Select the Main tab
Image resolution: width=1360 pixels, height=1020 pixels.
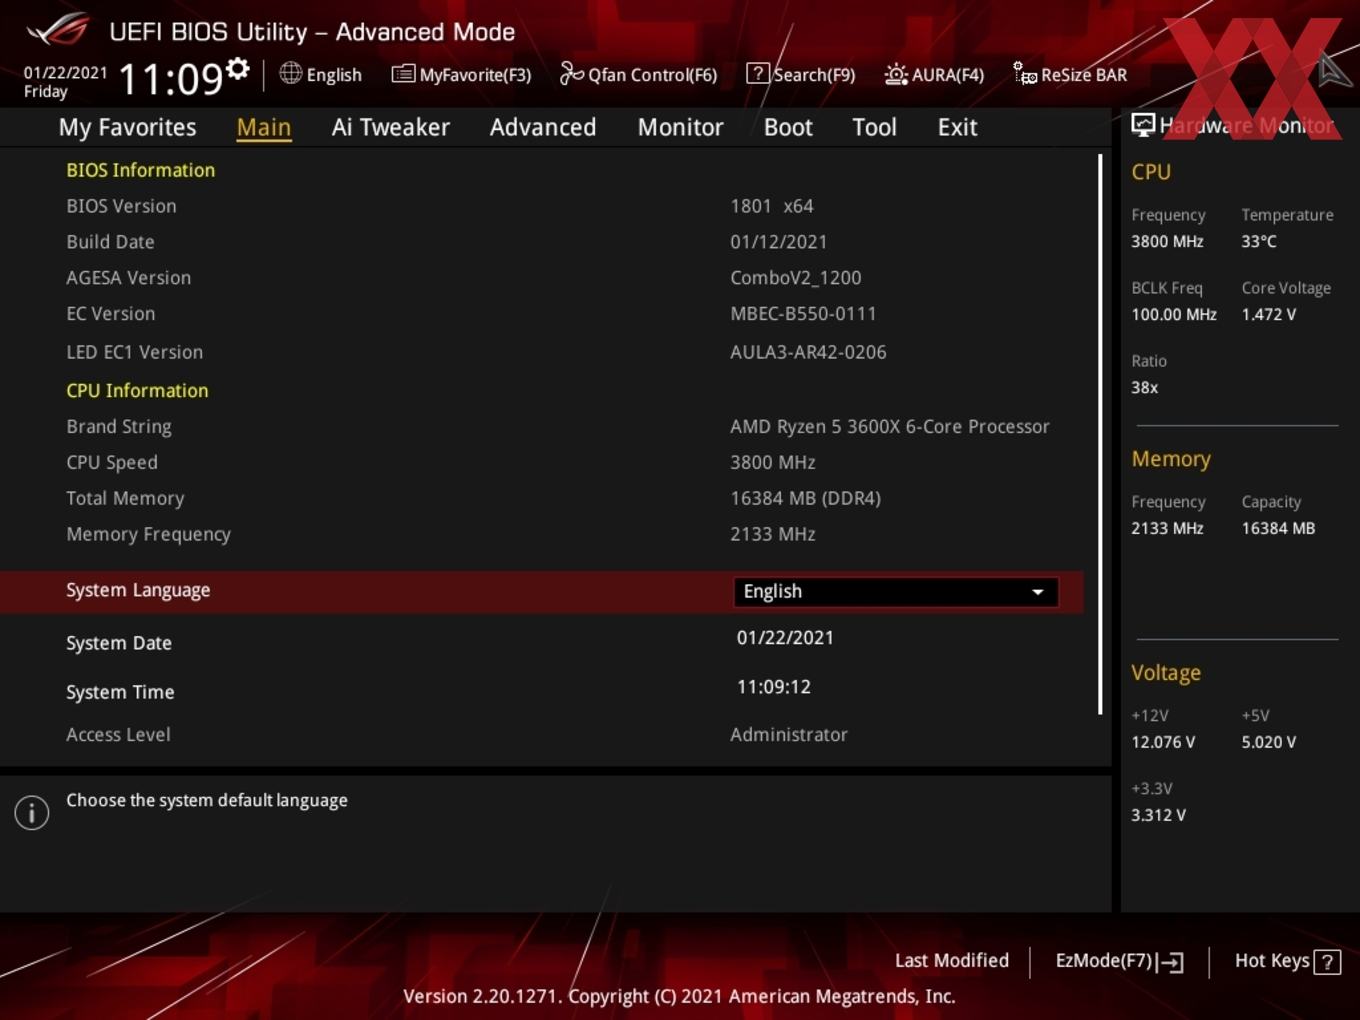pos(264,127)
